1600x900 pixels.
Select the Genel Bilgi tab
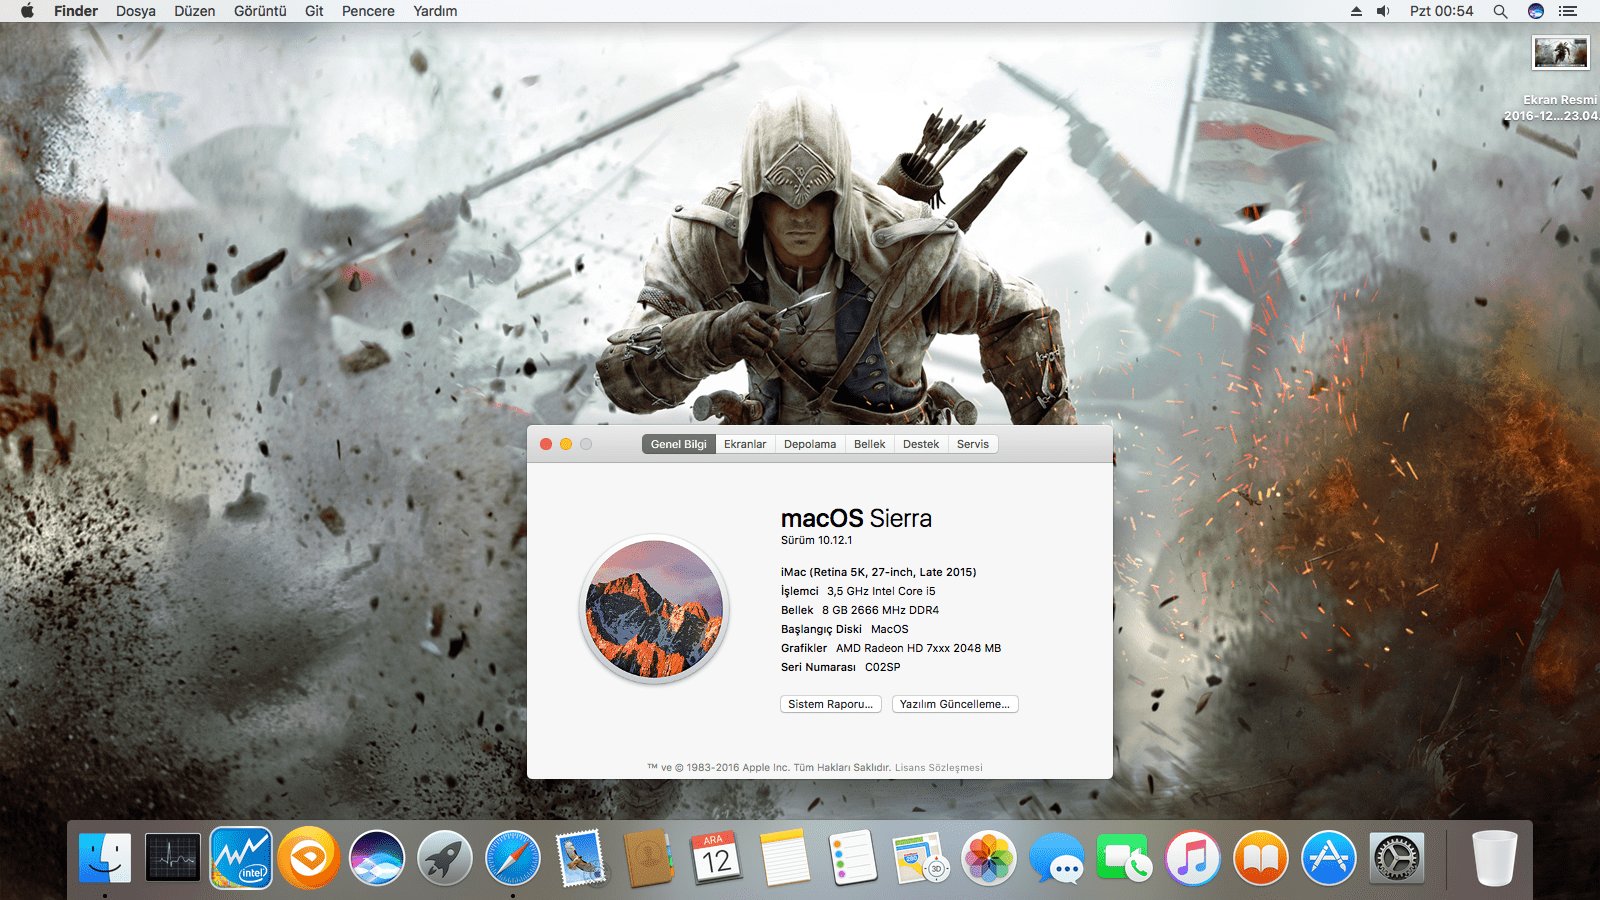678,444
